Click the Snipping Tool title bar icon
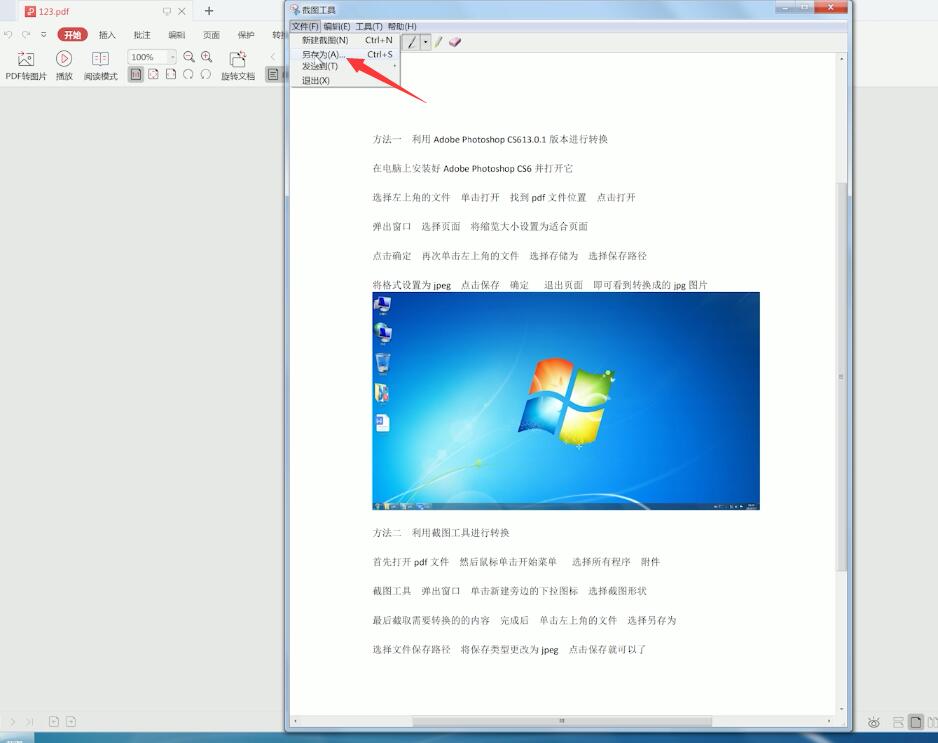 pyautogui.click(x=295, y=10)
